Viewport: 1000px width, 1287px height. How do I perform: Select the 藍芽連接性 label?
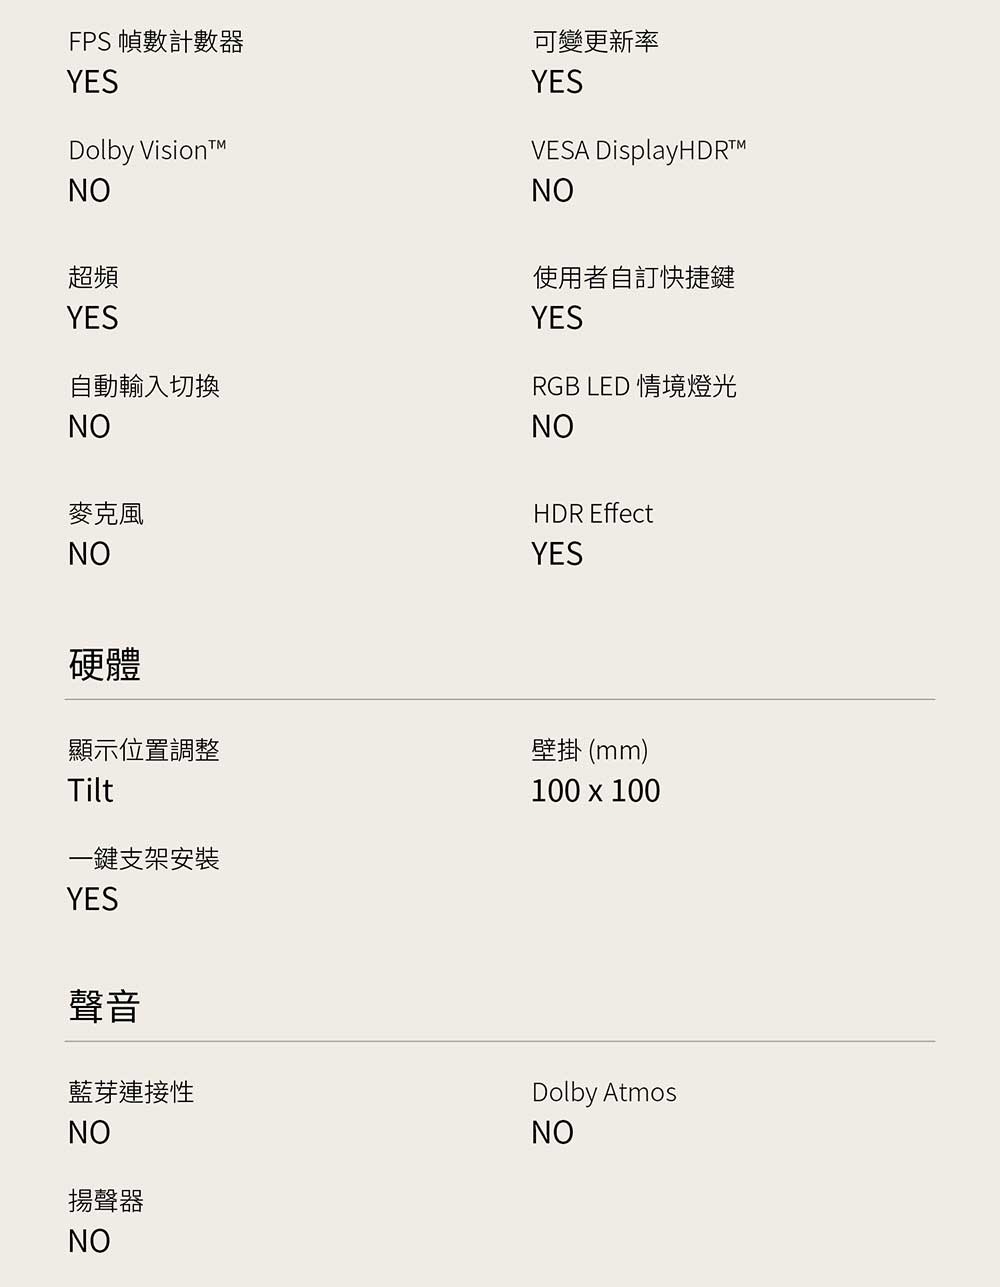click(131, 1092)
